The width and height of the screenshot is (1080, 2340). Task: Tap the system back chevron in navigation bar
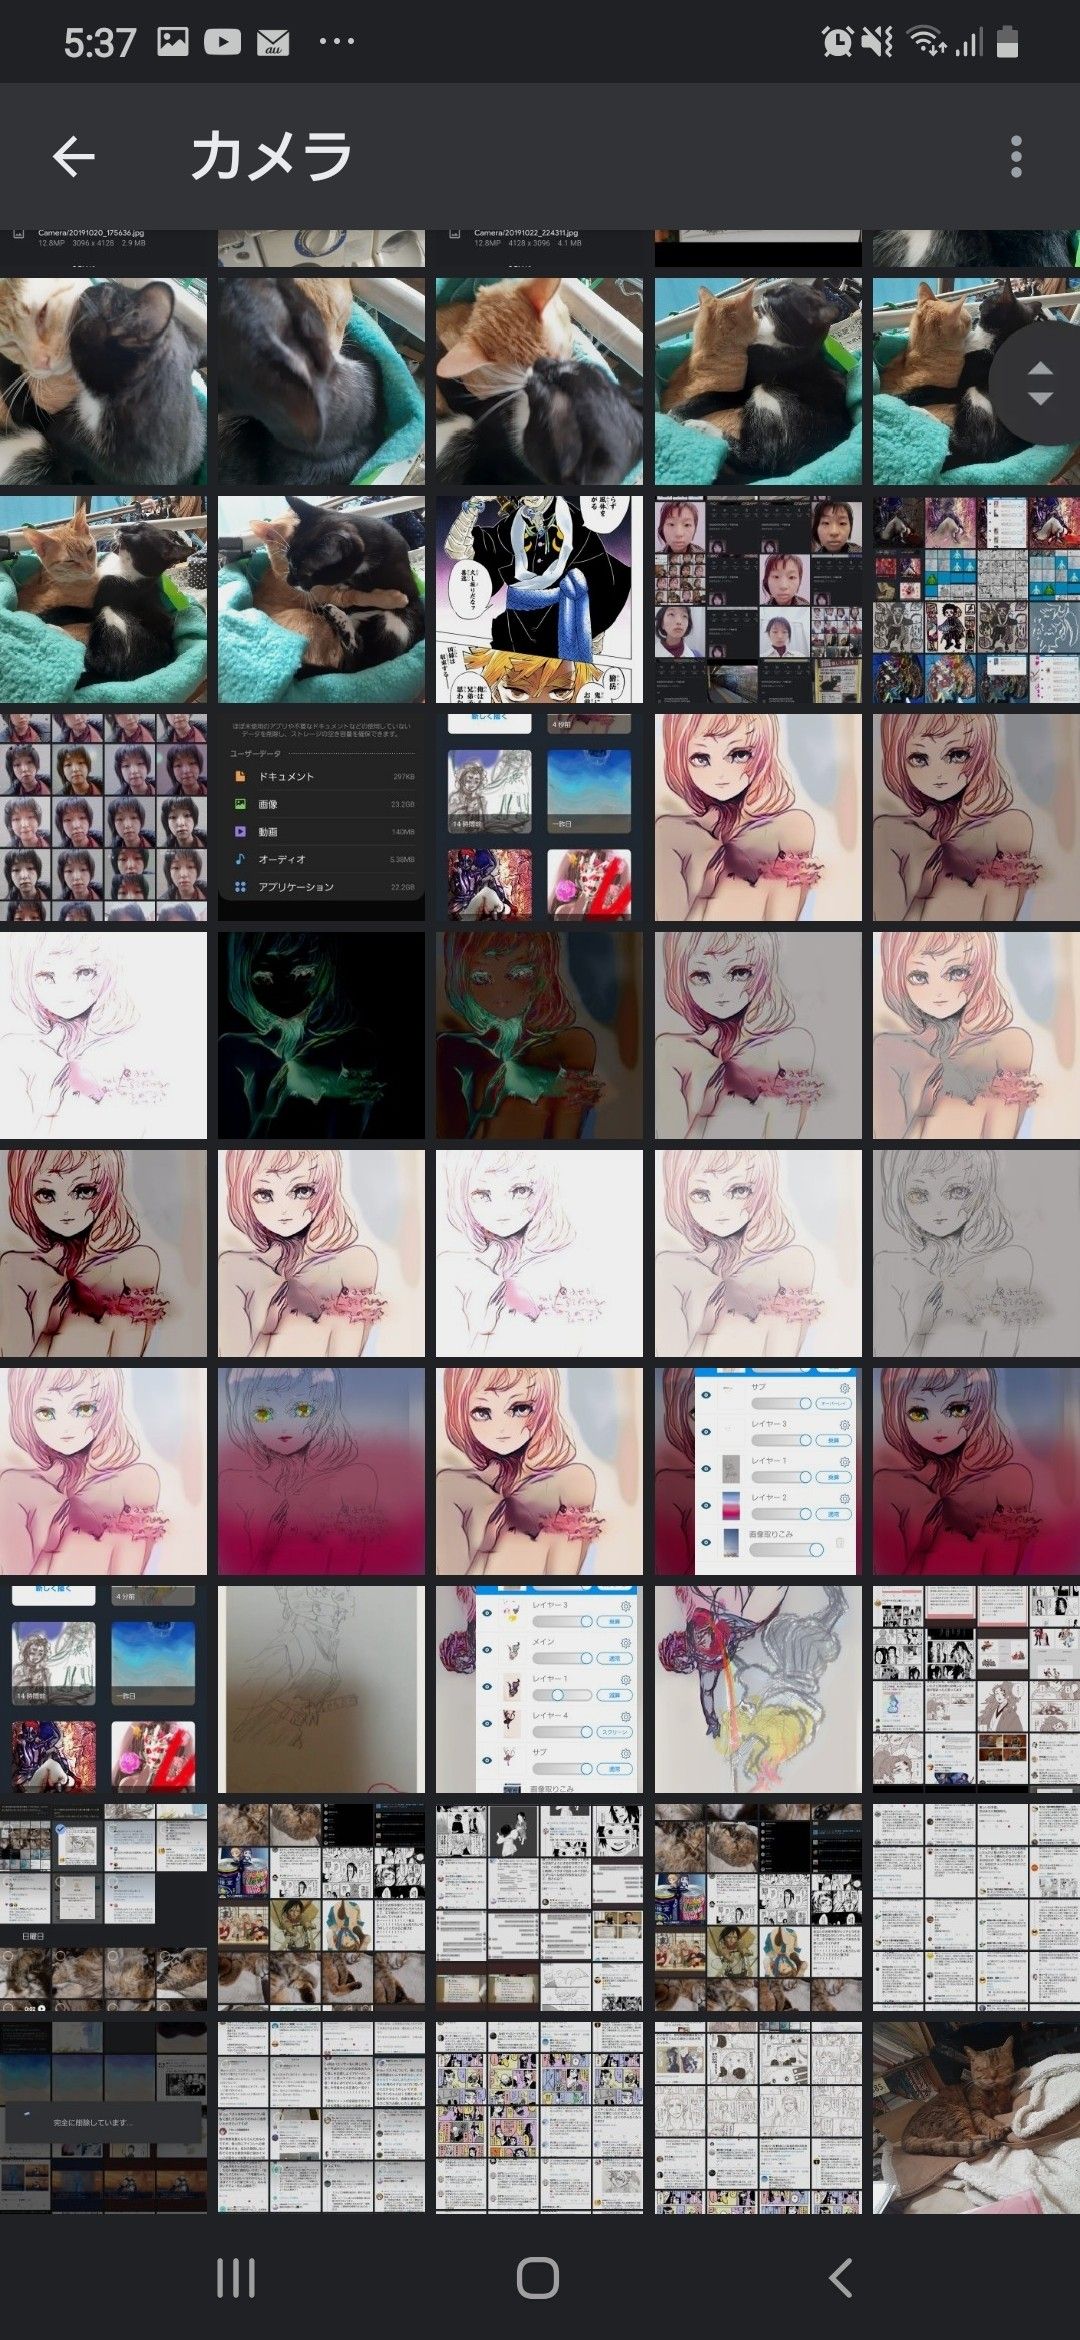[x=841, y=2278]
